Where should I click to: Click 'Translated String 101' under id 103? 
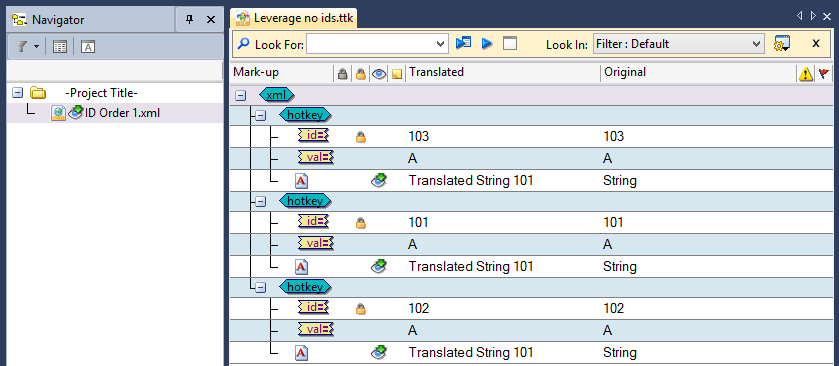click(x=471, y=180)
